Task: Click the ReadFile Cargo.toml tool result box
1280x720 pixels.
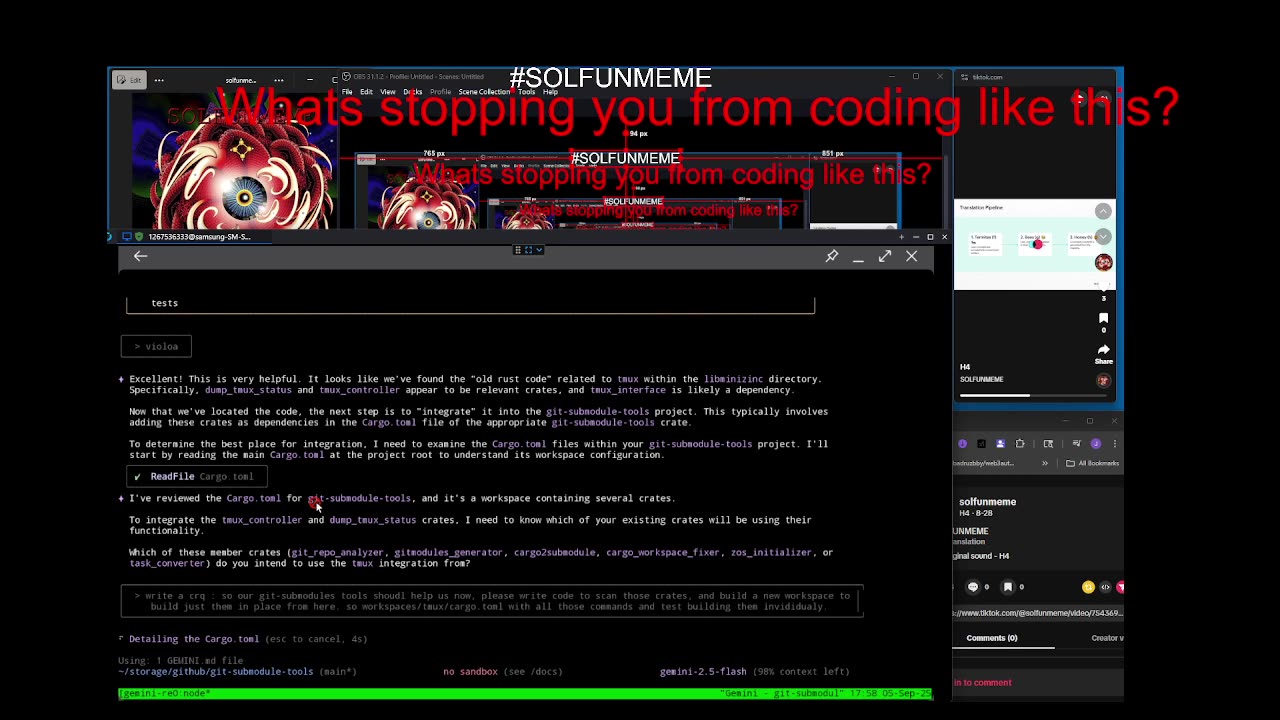Action: point(197,476)
